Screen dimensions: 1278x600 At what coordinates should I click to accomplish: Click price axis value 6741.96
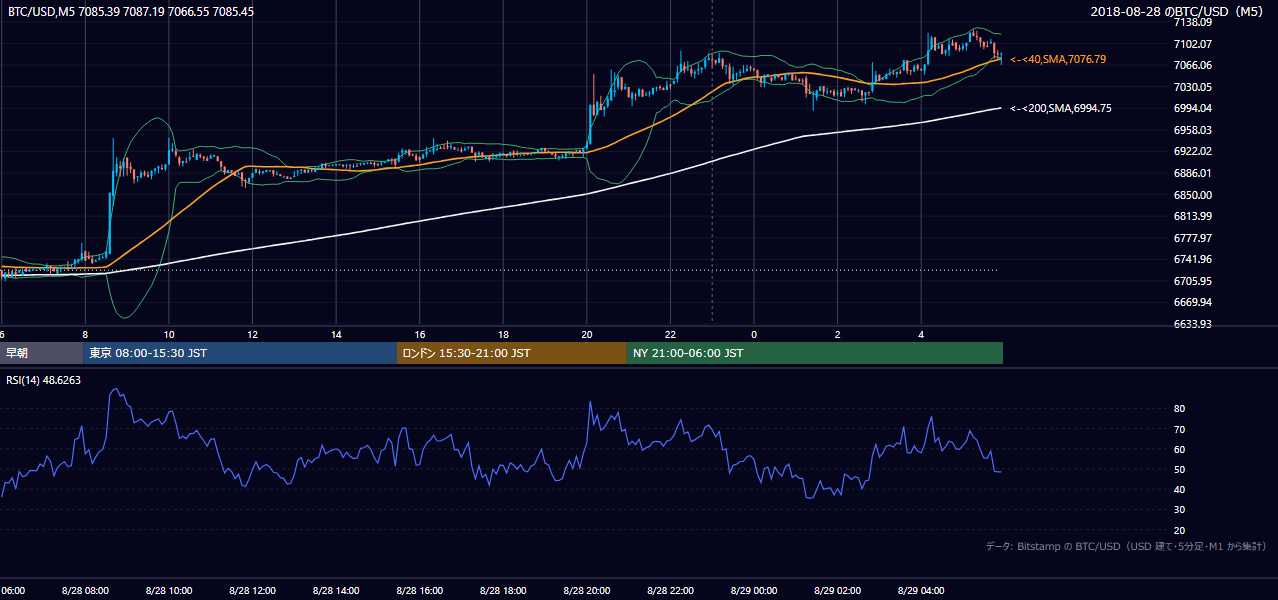[1193, 259]
